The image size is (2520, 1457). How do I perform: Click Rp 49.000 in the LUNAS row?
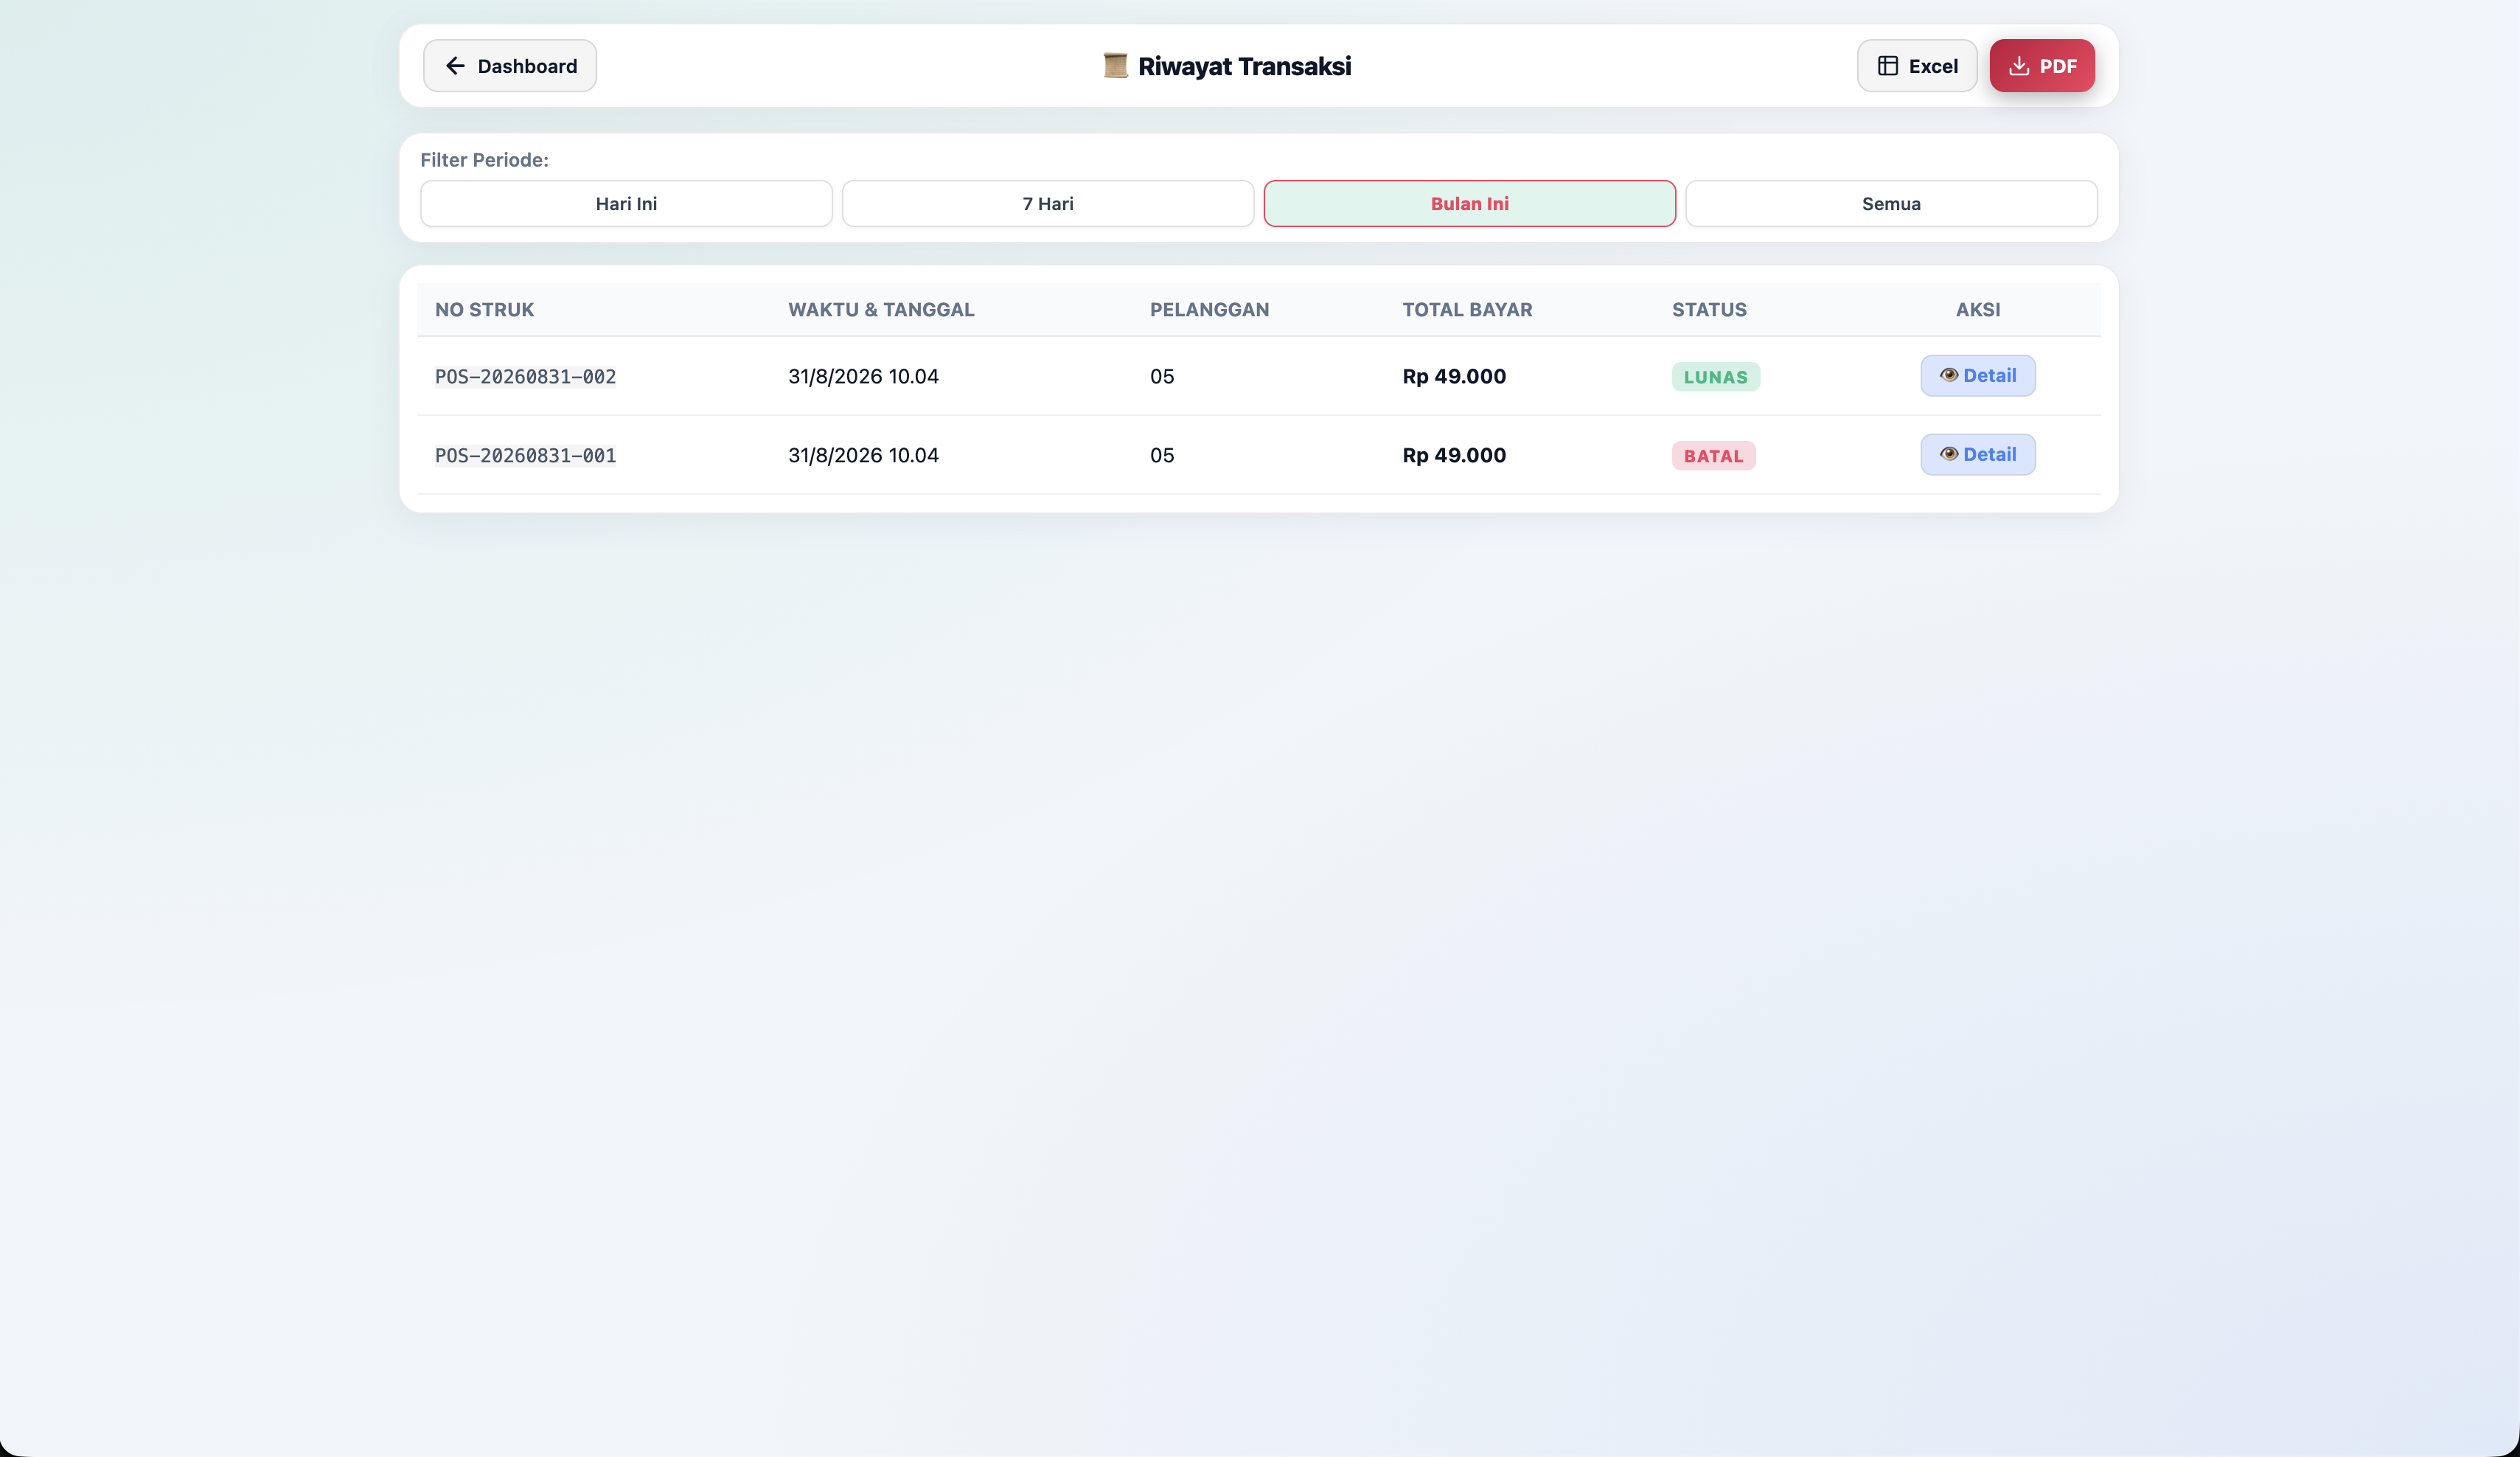click(1453, 377)
